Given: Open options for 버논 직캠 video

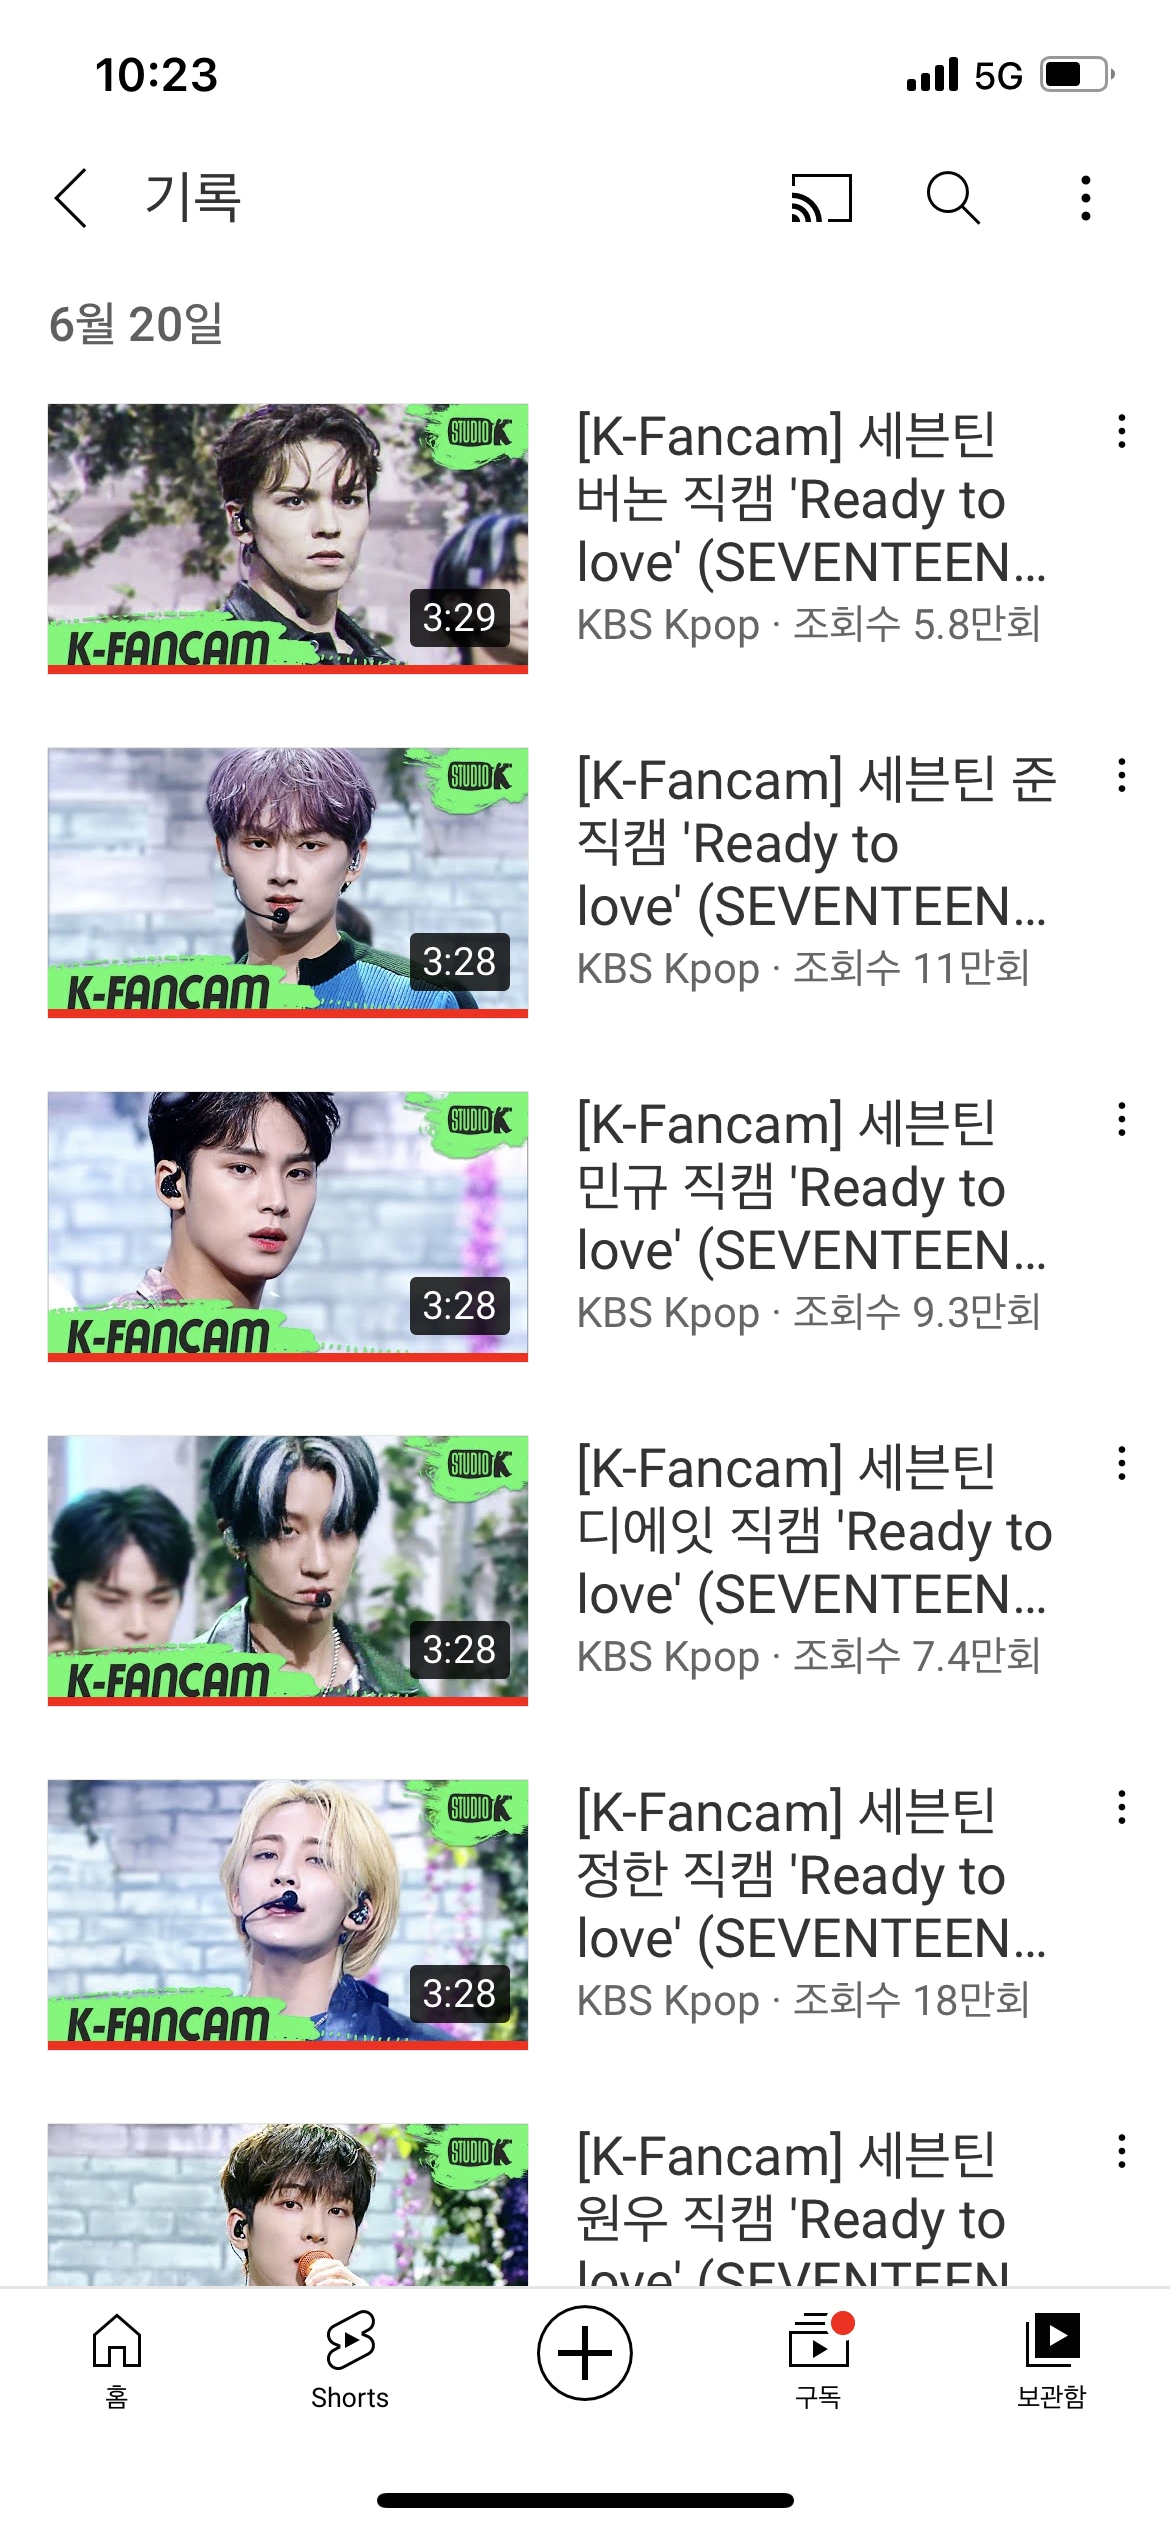Looking at the screenshot, I should 1122,431.
